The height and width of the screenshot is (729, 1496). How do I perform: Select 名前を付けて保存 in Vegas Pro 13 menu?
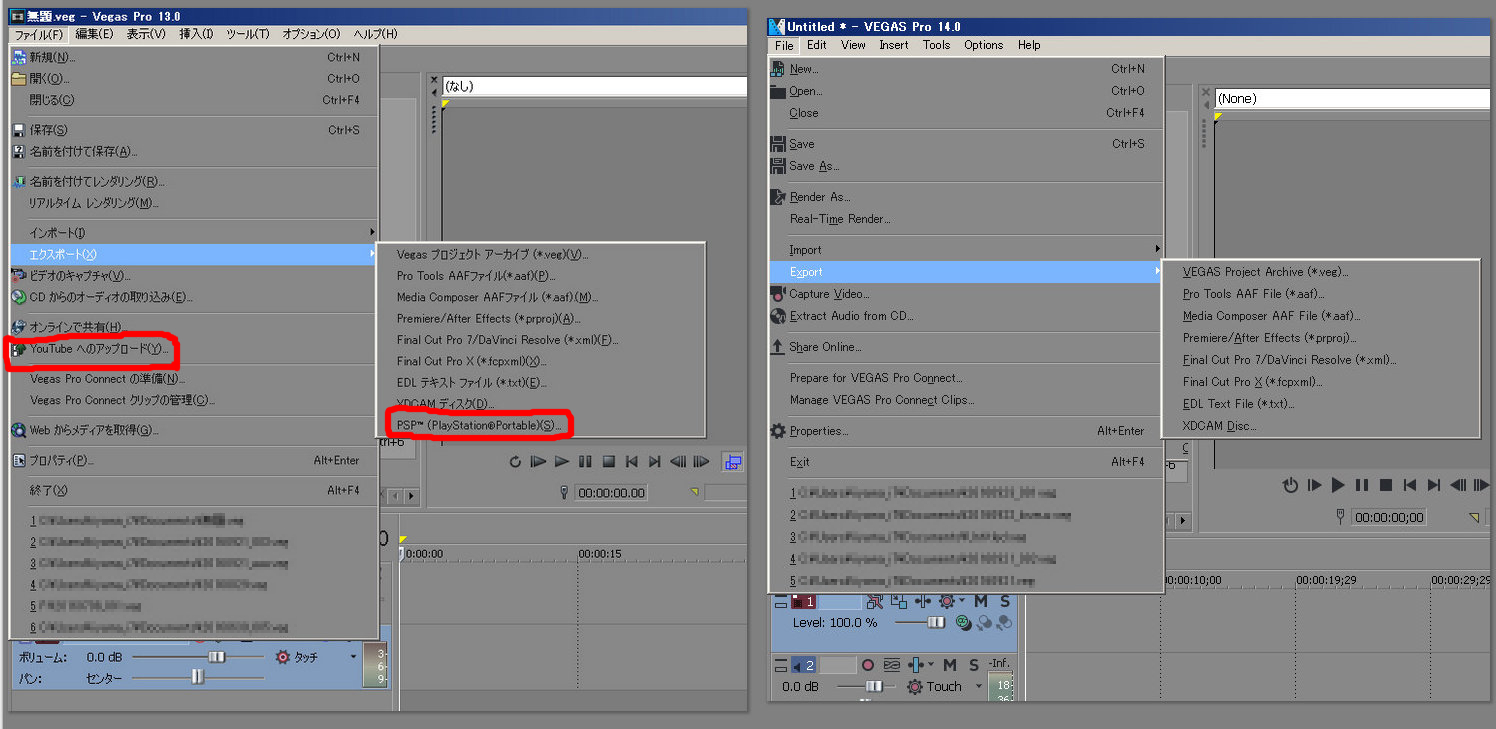pyautogui.click(x=194, y=152)
